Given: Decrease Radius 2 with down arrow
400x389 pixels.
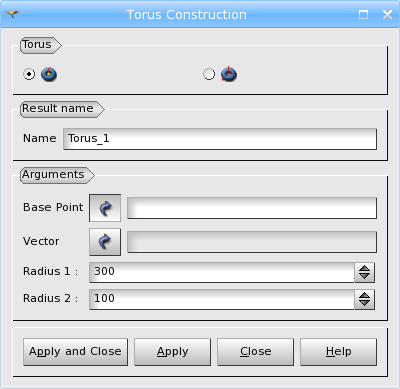Looking at the screenshot, I should click(x=365, y=303).
